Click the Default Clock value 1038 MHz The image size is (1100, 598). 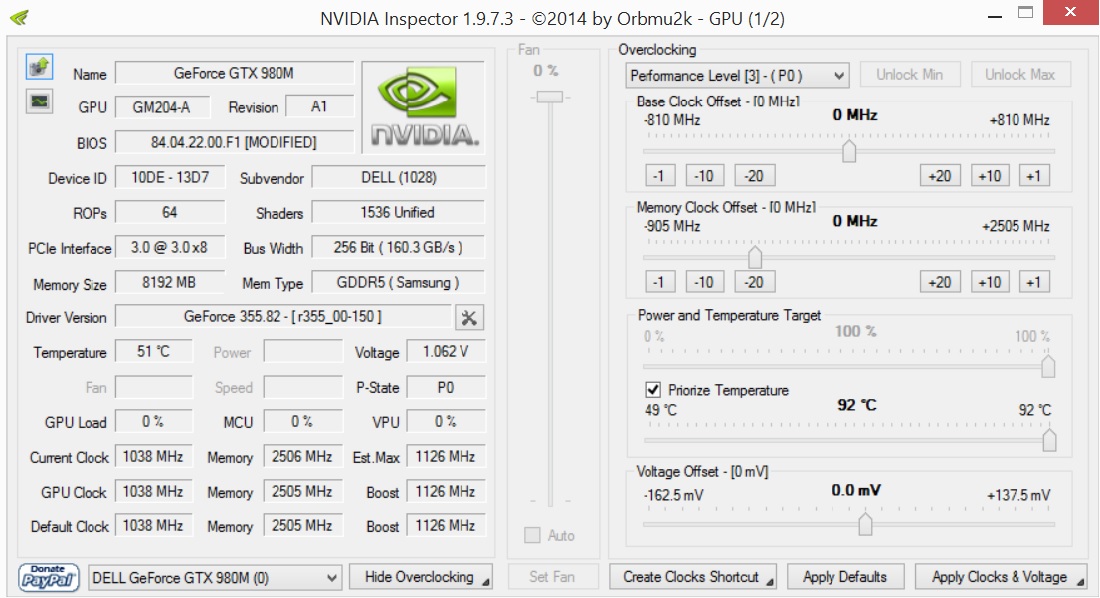(154, 526)
